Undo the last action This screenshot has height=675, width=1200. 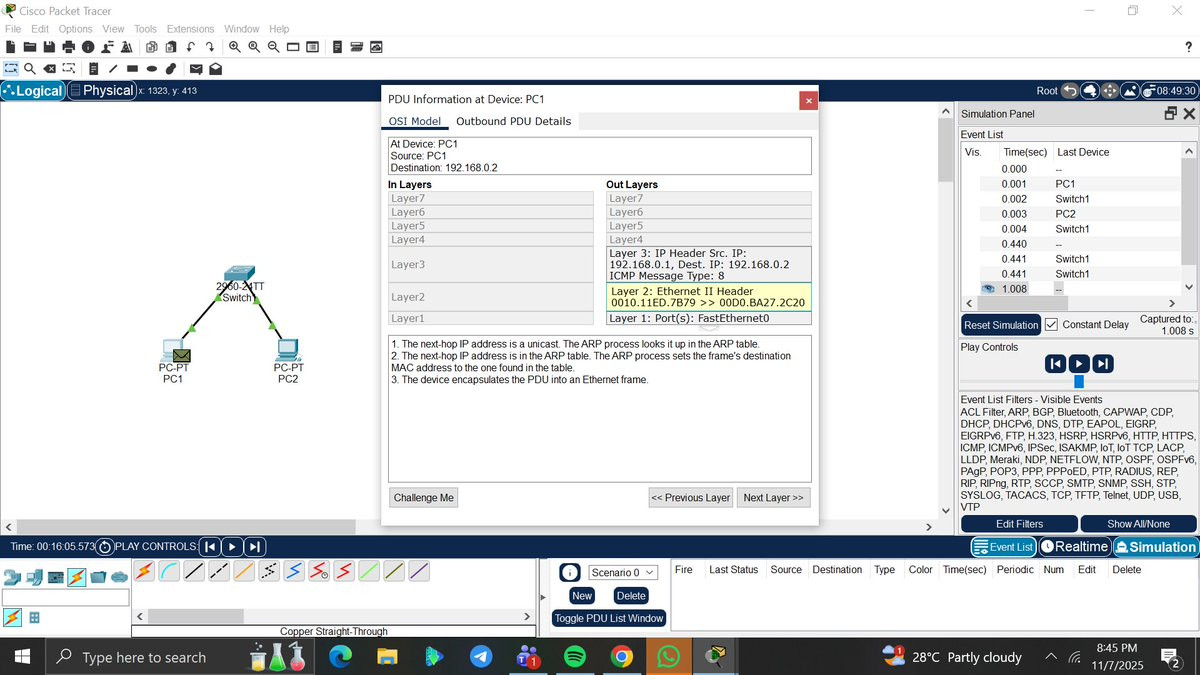click(191, 47)
